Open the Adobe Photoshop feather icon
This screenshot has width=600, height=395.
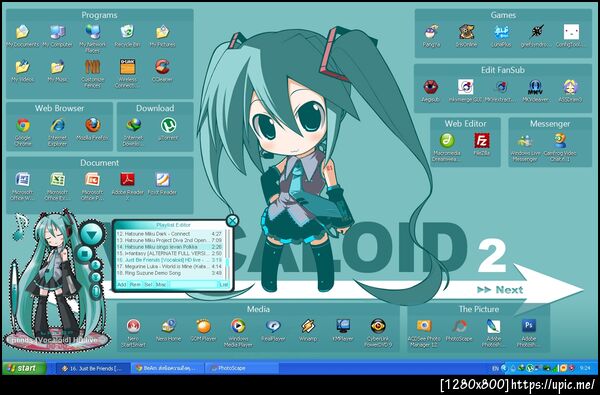click(x=494, y=326)
